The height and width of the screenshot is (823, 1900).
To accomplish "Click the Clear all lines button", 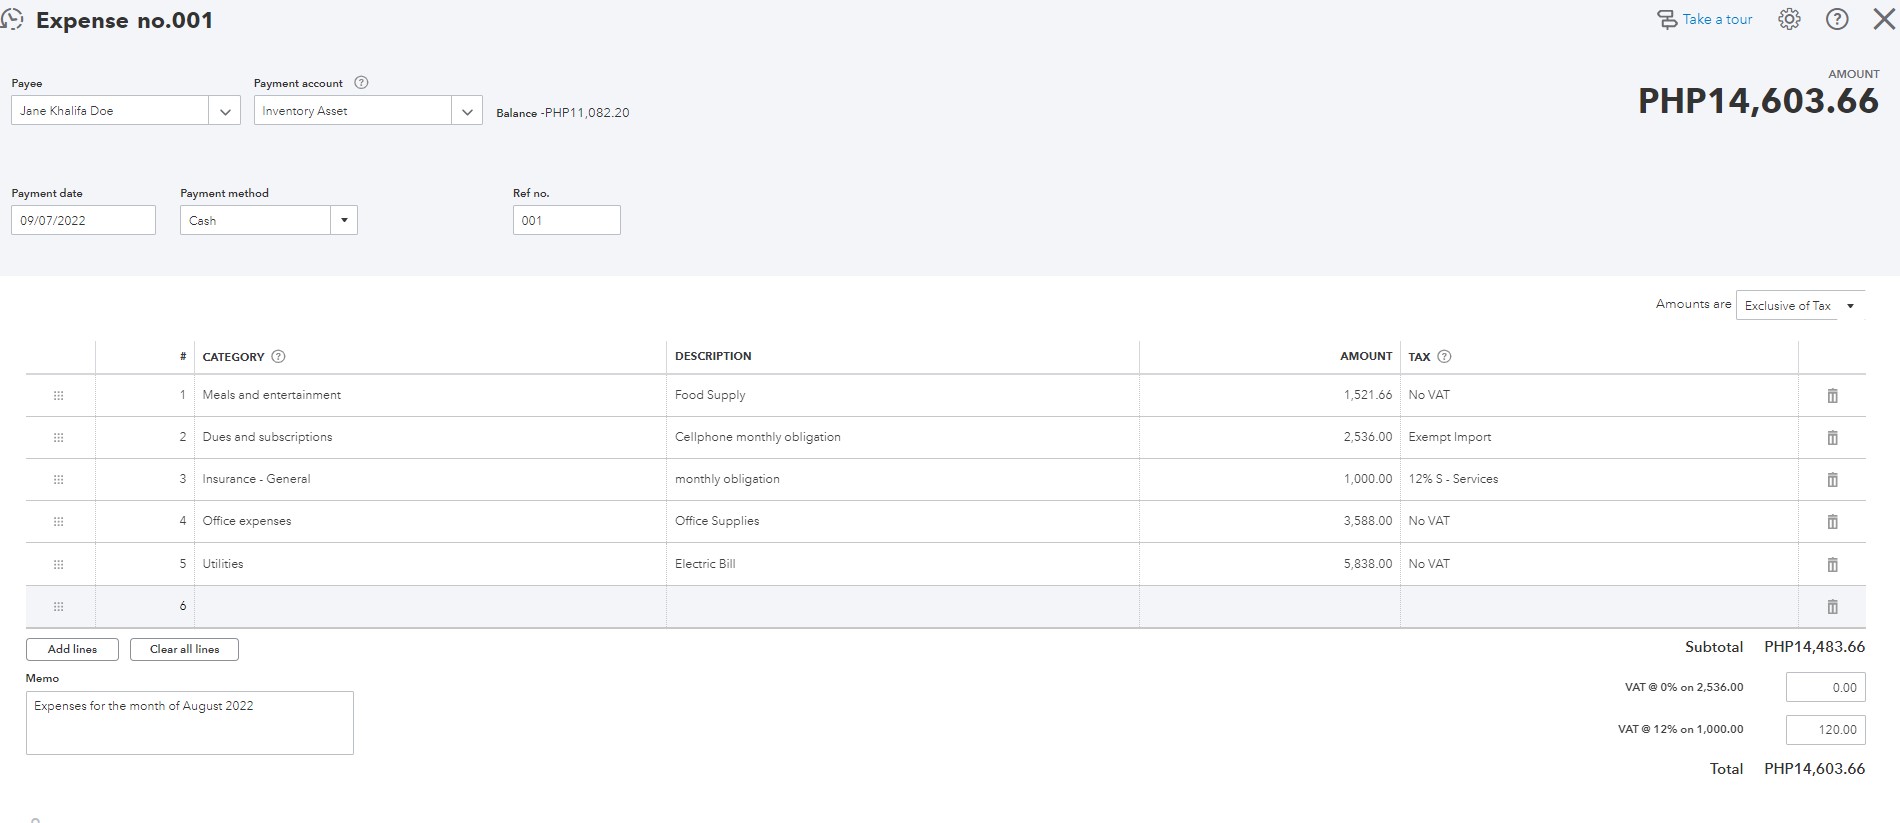I will point(184,649).
